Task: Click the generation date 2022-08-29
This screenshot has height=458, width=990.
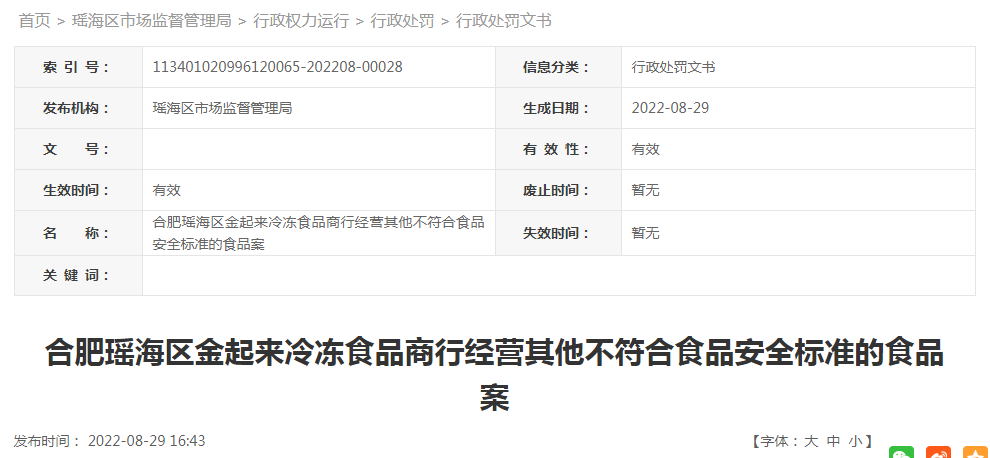Action: click(670, 108)
